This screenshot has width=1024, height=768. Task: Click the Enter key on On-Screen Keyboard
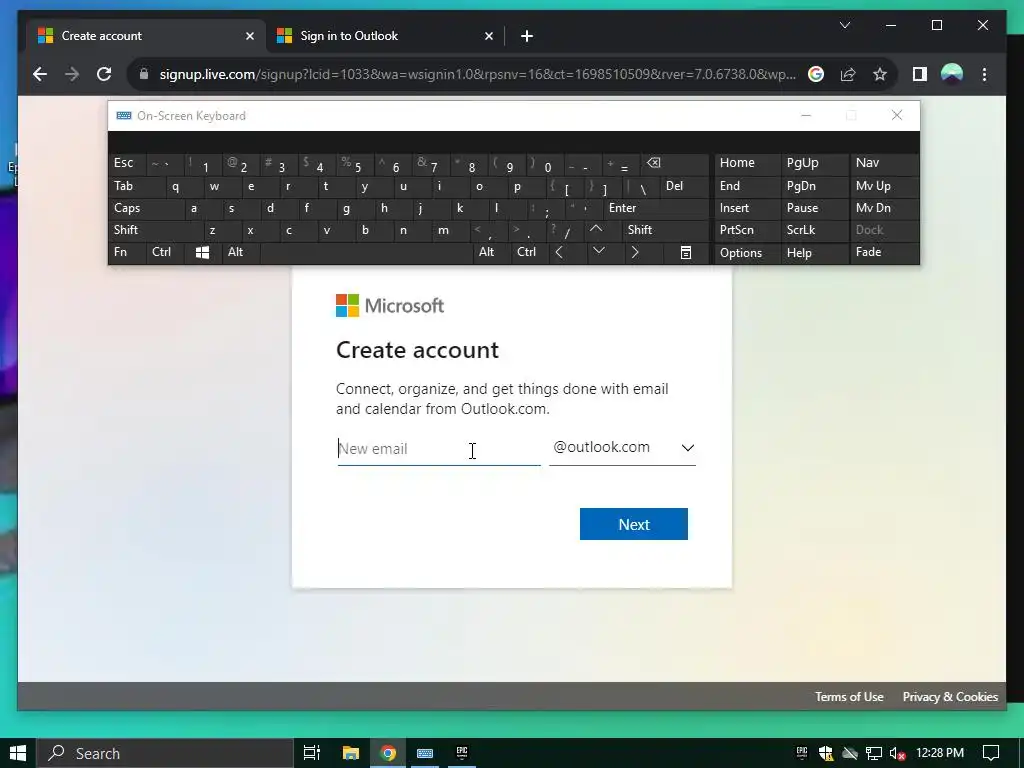coord(656,208)
